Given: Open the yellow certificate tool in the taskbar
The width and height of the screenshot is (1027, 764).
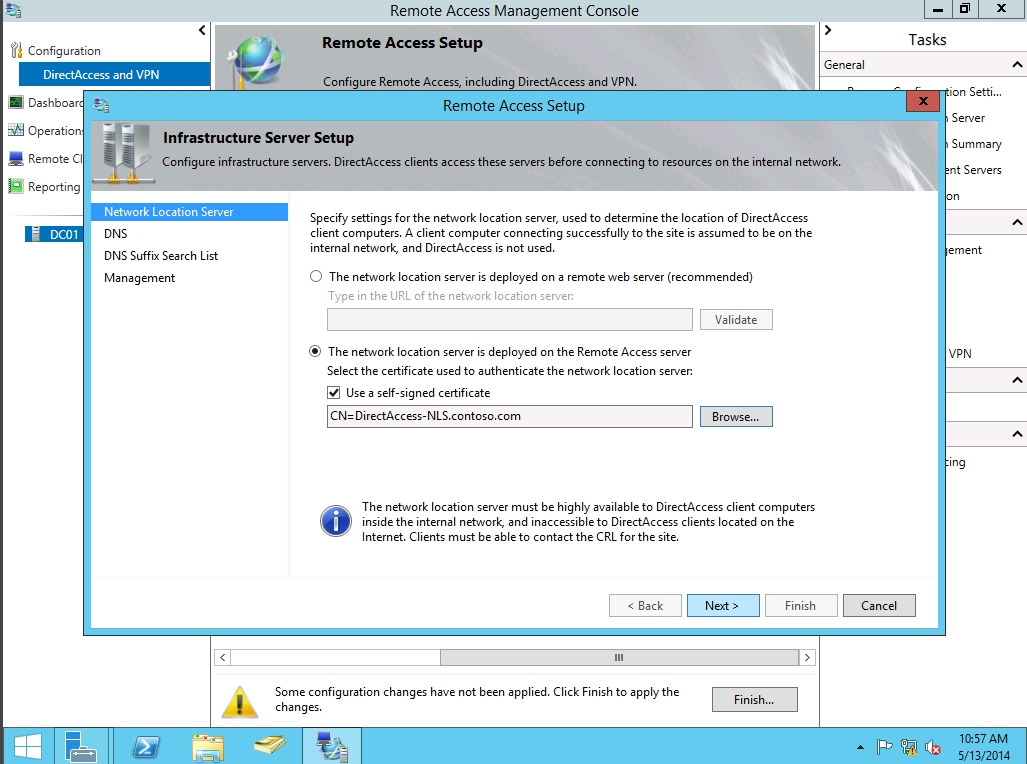Looking at the screenshot, I should [x=269, y=746].
